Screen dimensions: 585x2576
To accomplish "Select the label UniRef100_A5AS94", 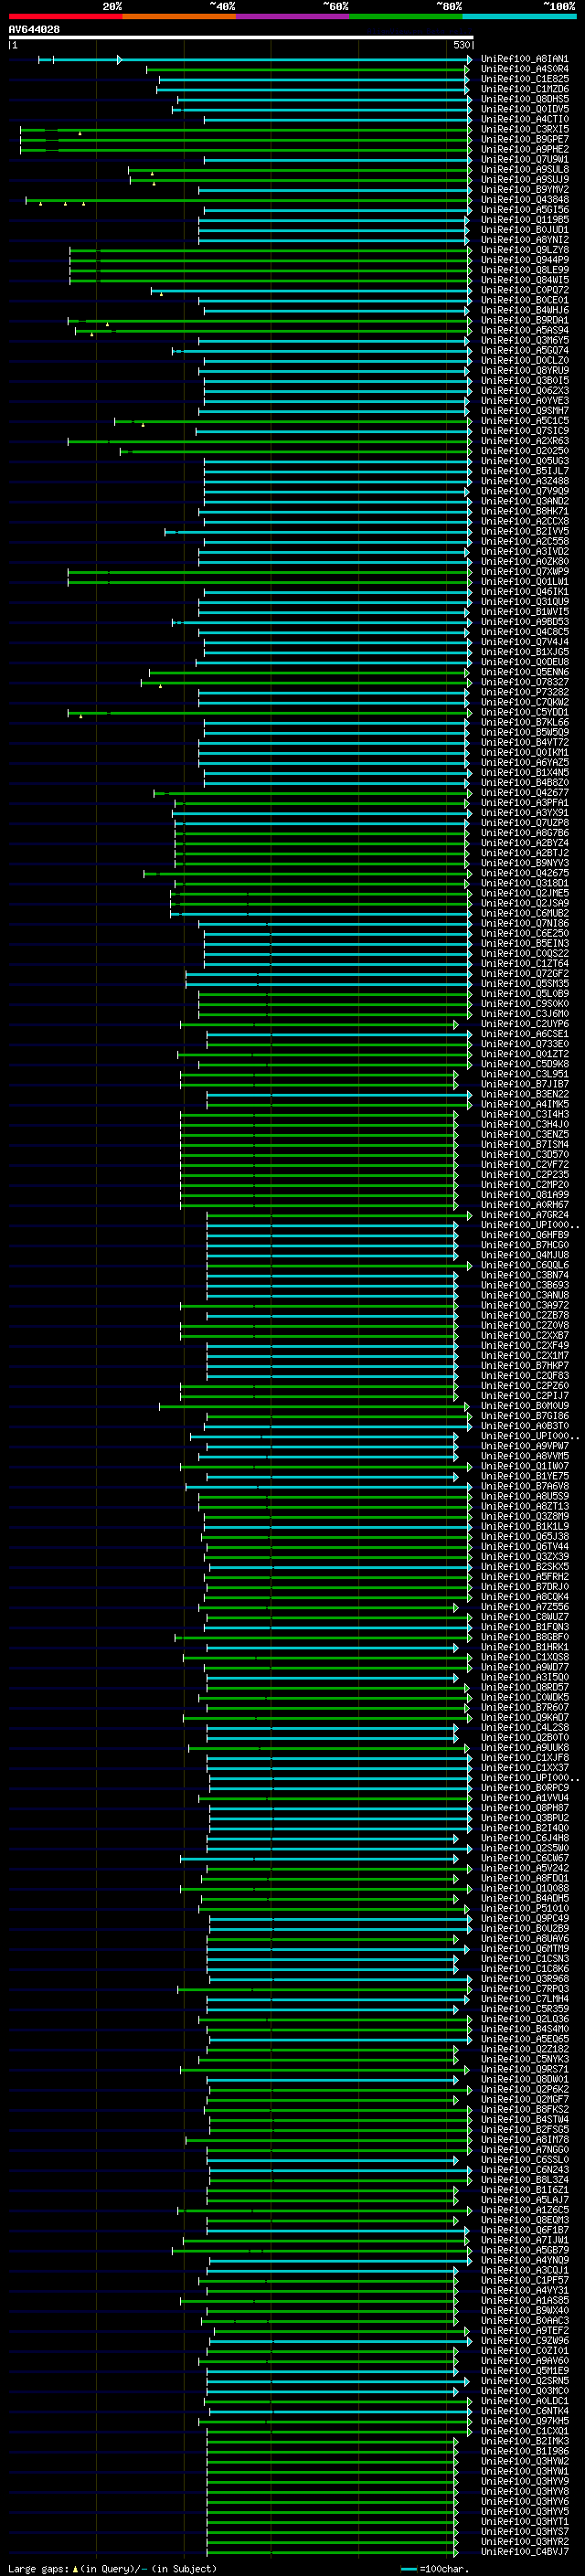I will [x=524, y=331].
